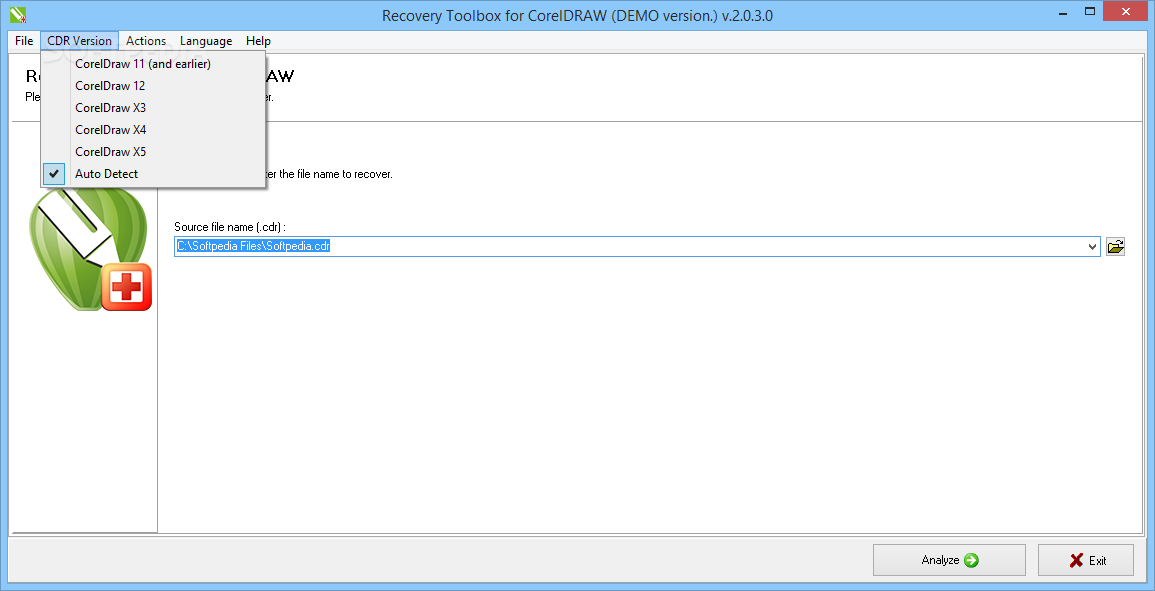Close the CDR Version menu header
This screenshot has height=591, width=1155.
pyautogui.click(x=80, y=41)
